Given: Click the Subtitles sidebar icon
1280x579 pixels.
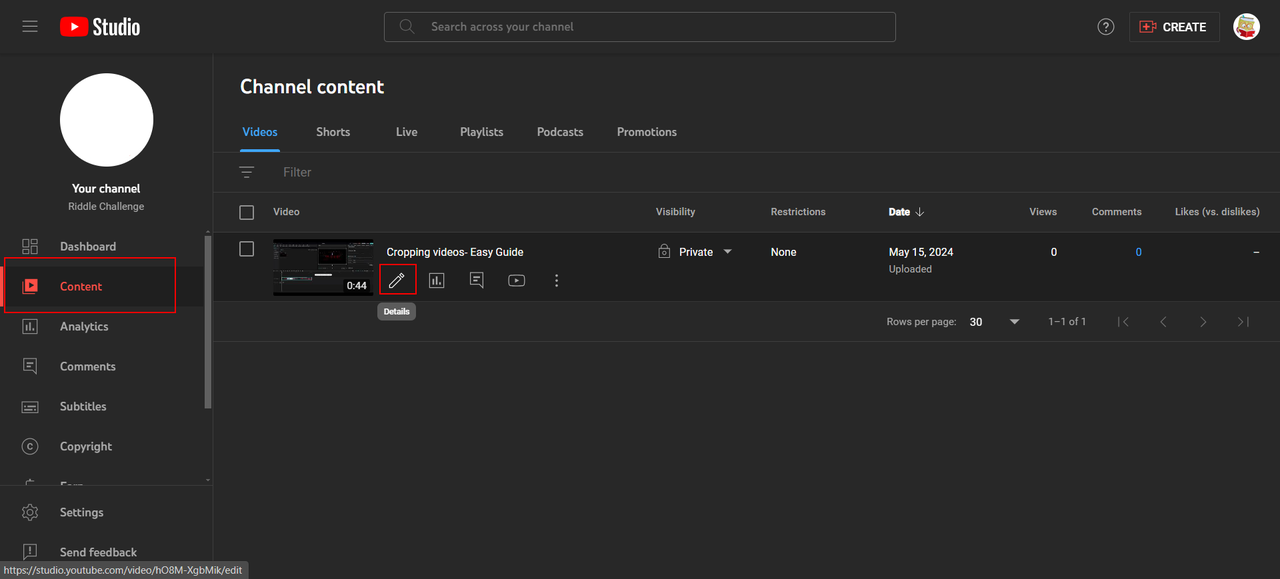Looking at the screenshot, I should pyautogui.click(x=30, y=406).
